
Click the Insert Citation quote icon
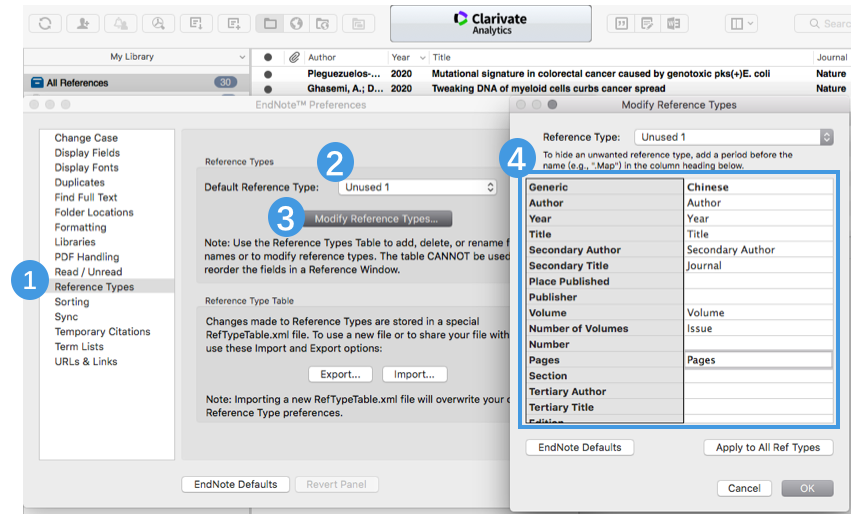tap(622, 23)
